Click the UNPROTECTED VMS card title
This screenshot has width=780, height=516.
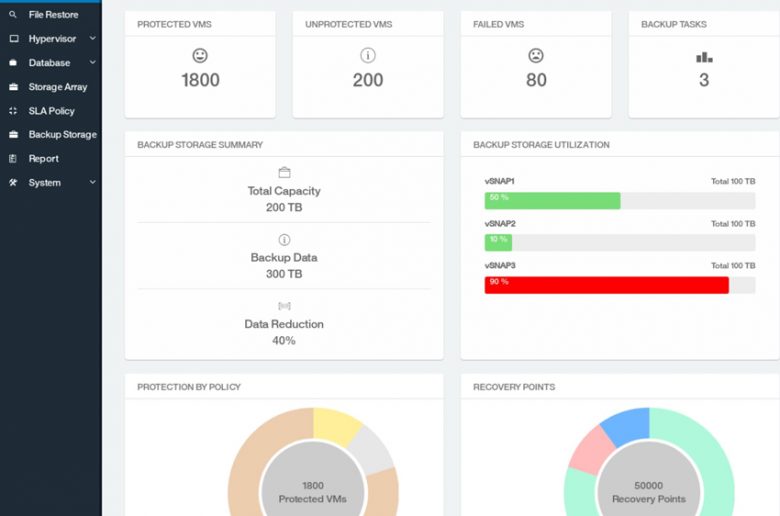(x=348, y=24)
